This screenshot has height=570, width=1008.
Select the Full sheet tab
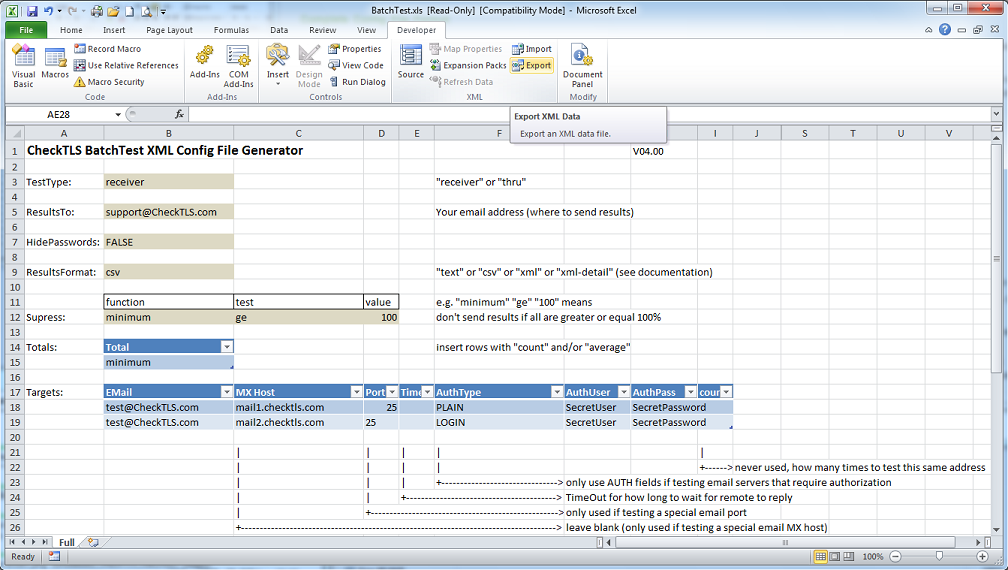[x=66, y=542]
